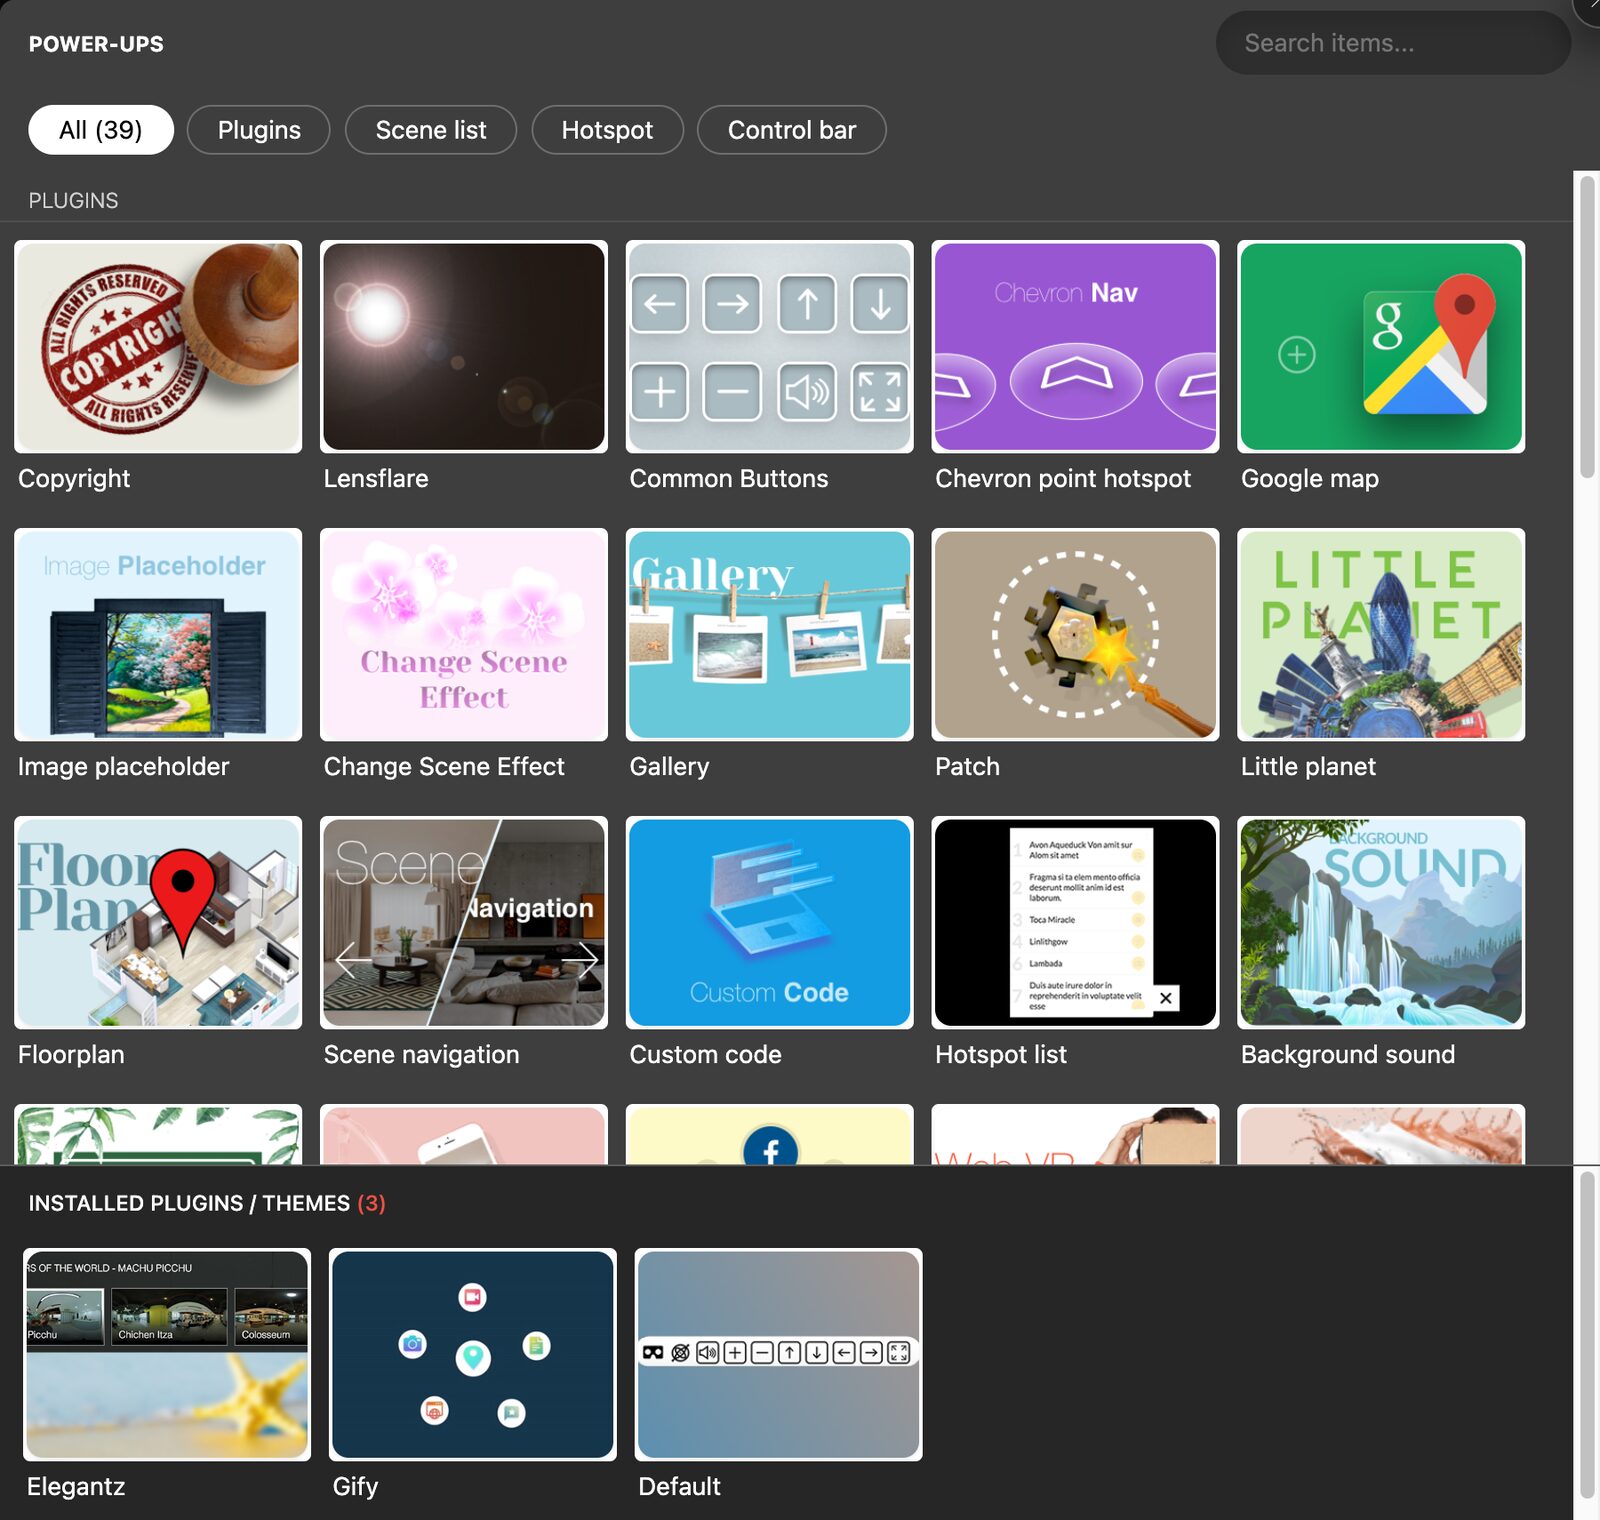This screenshot has height=1520, width=1600.
Task: Open the Facebook icon plugin card
Action: [770, 1134]
